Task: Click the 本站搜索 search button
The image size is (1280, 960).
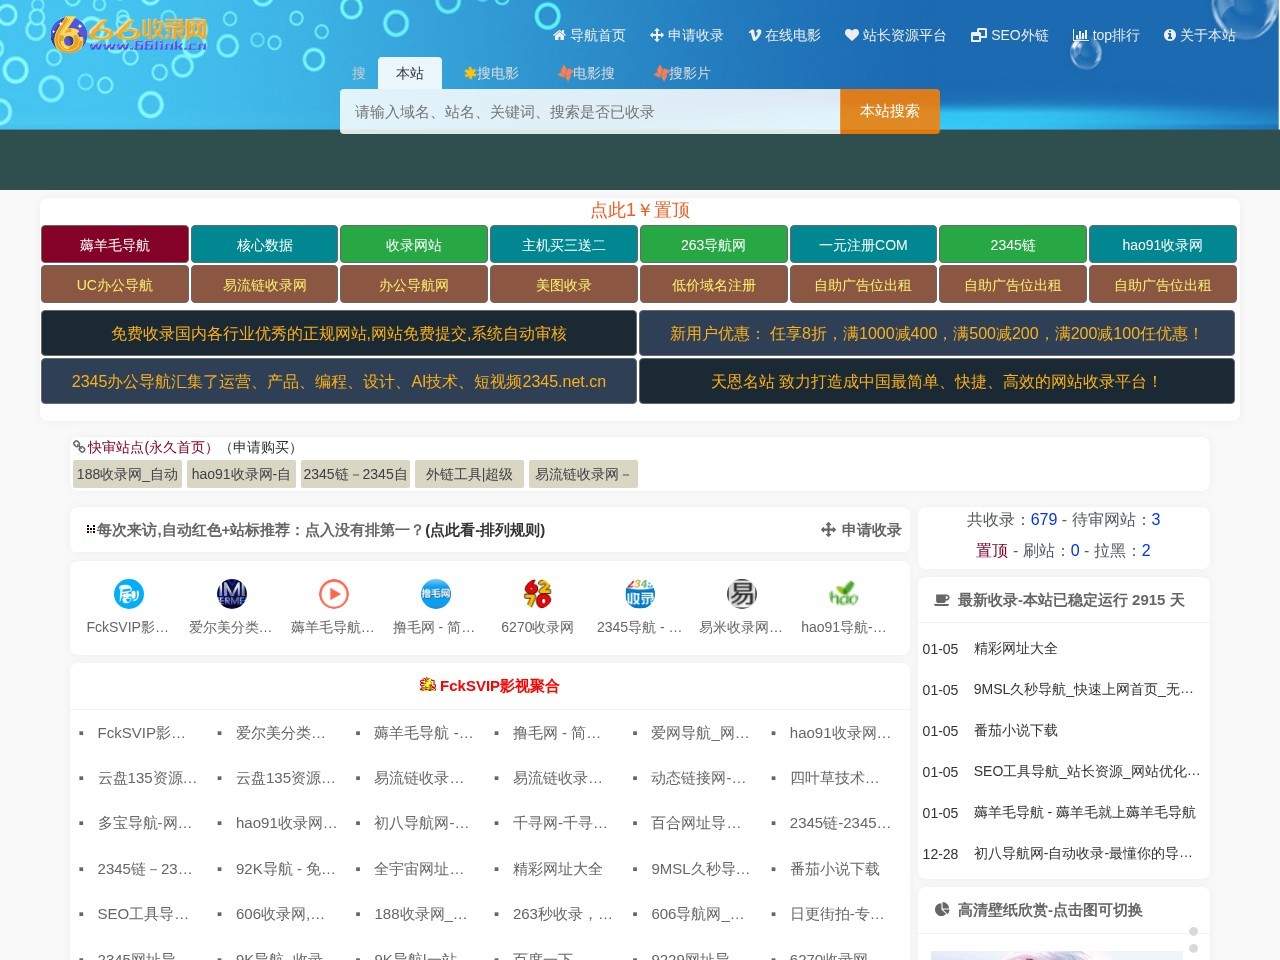Action: coord(889,111)
